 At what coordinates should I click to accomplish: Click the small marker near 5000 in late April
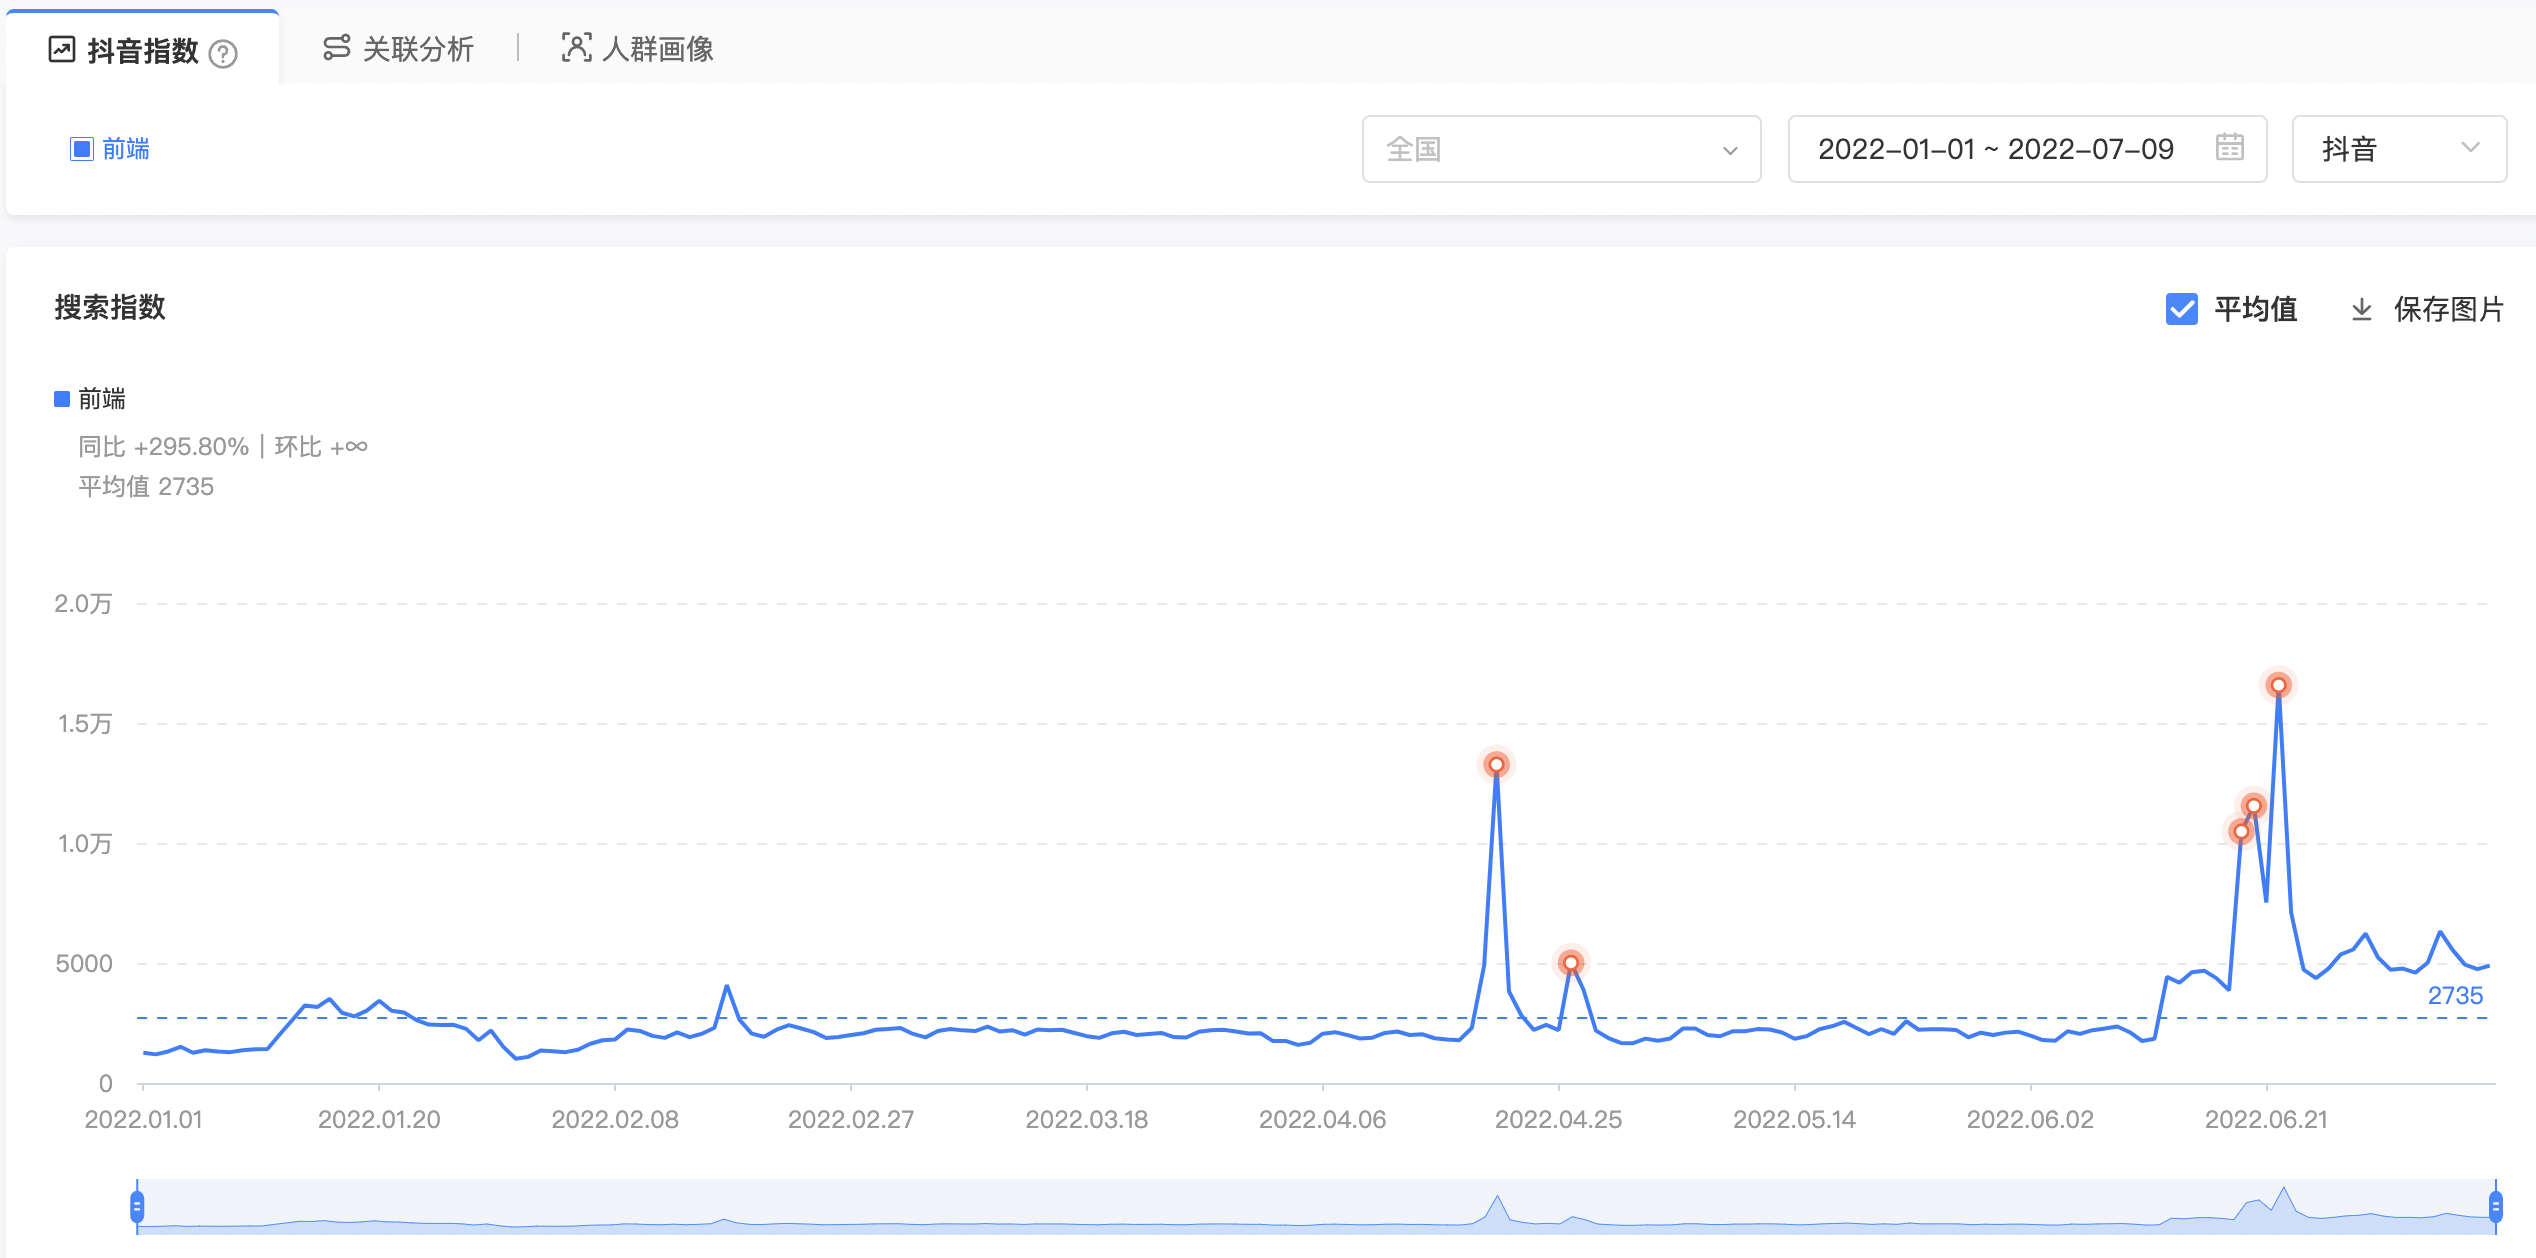click(1571, 963)
